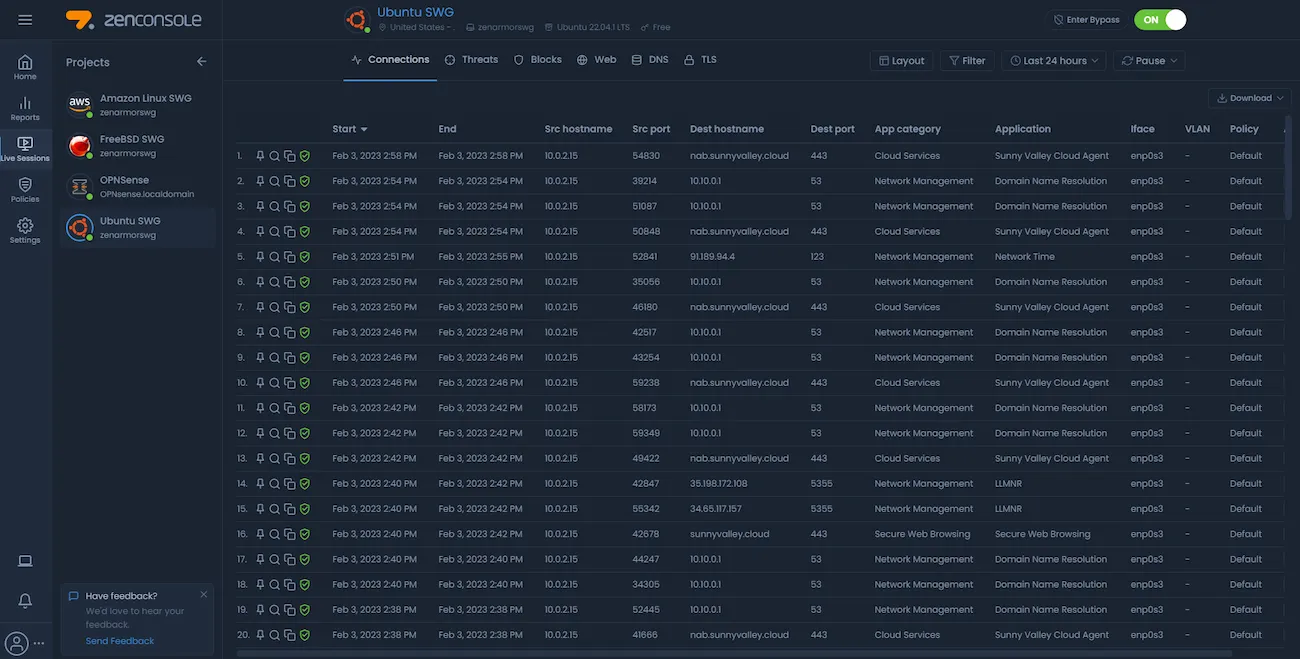Expand the Download options dropdown

(1250, 98)
